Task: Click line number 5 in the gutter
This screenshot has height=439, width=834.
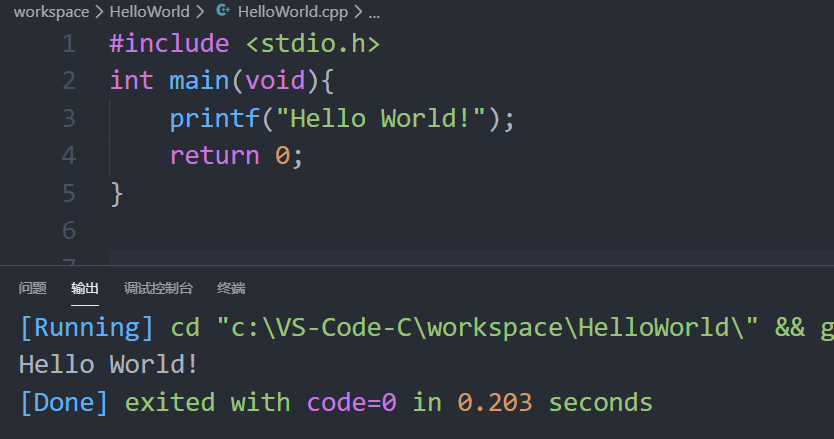Action: pyautogui.click(x=69, y=193)
